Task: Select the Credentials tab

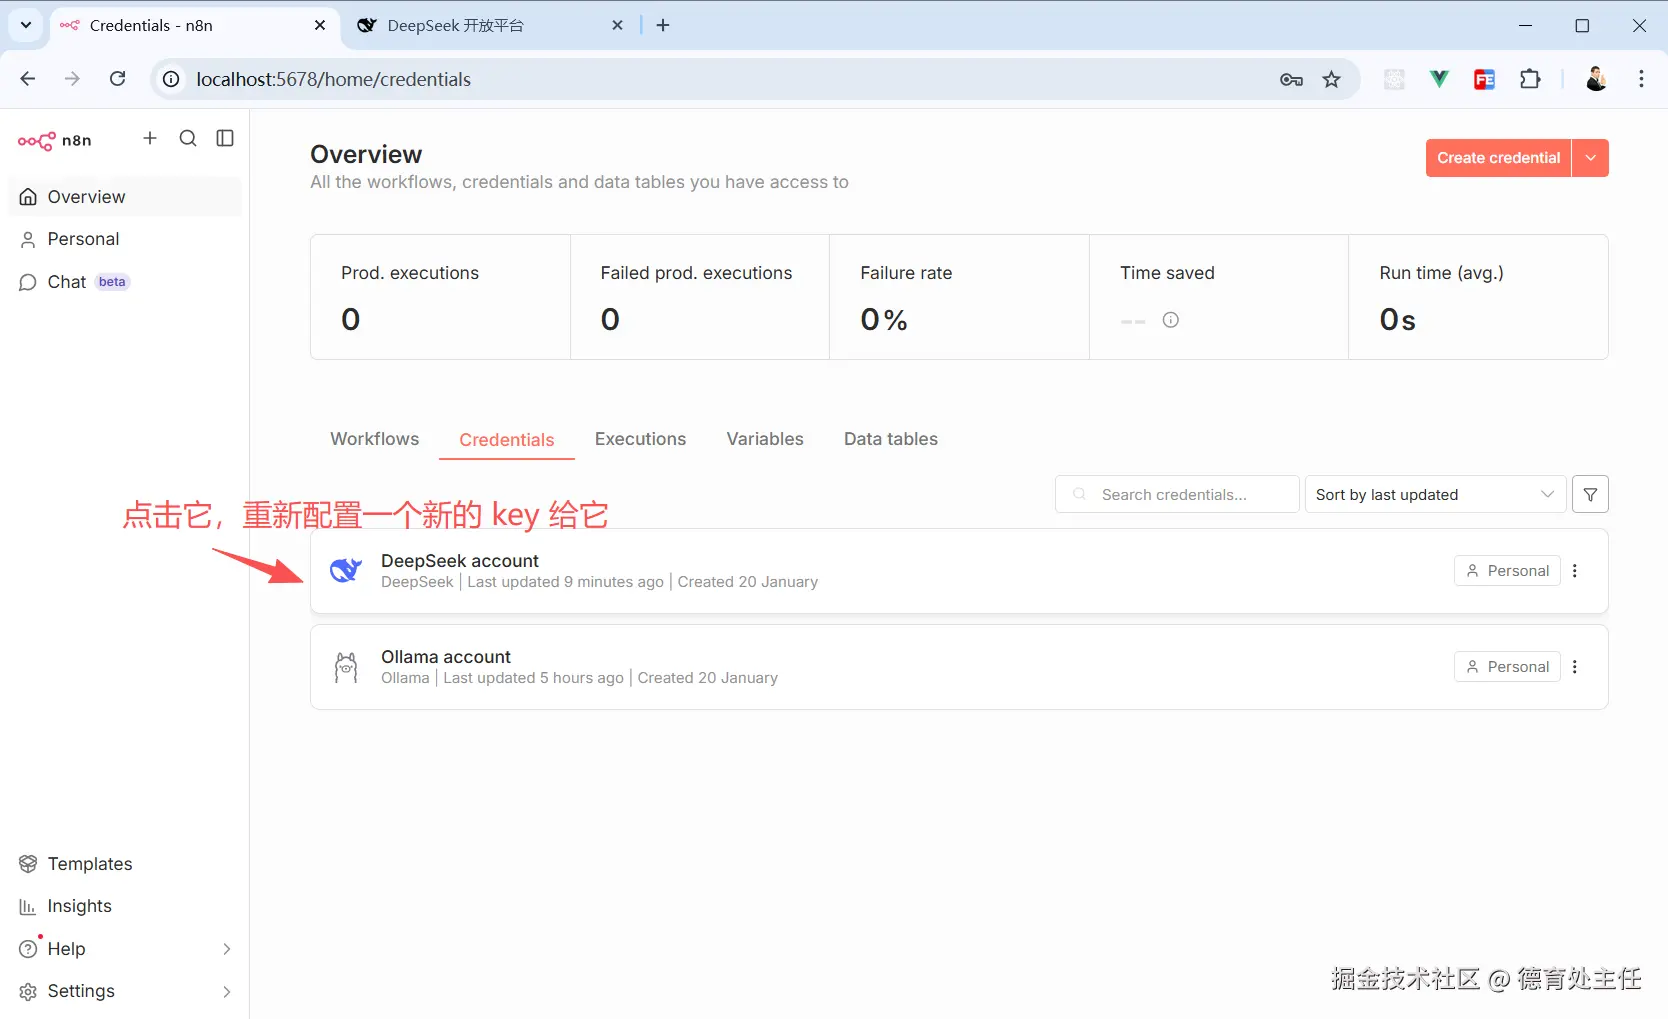Action: point(507,440)
